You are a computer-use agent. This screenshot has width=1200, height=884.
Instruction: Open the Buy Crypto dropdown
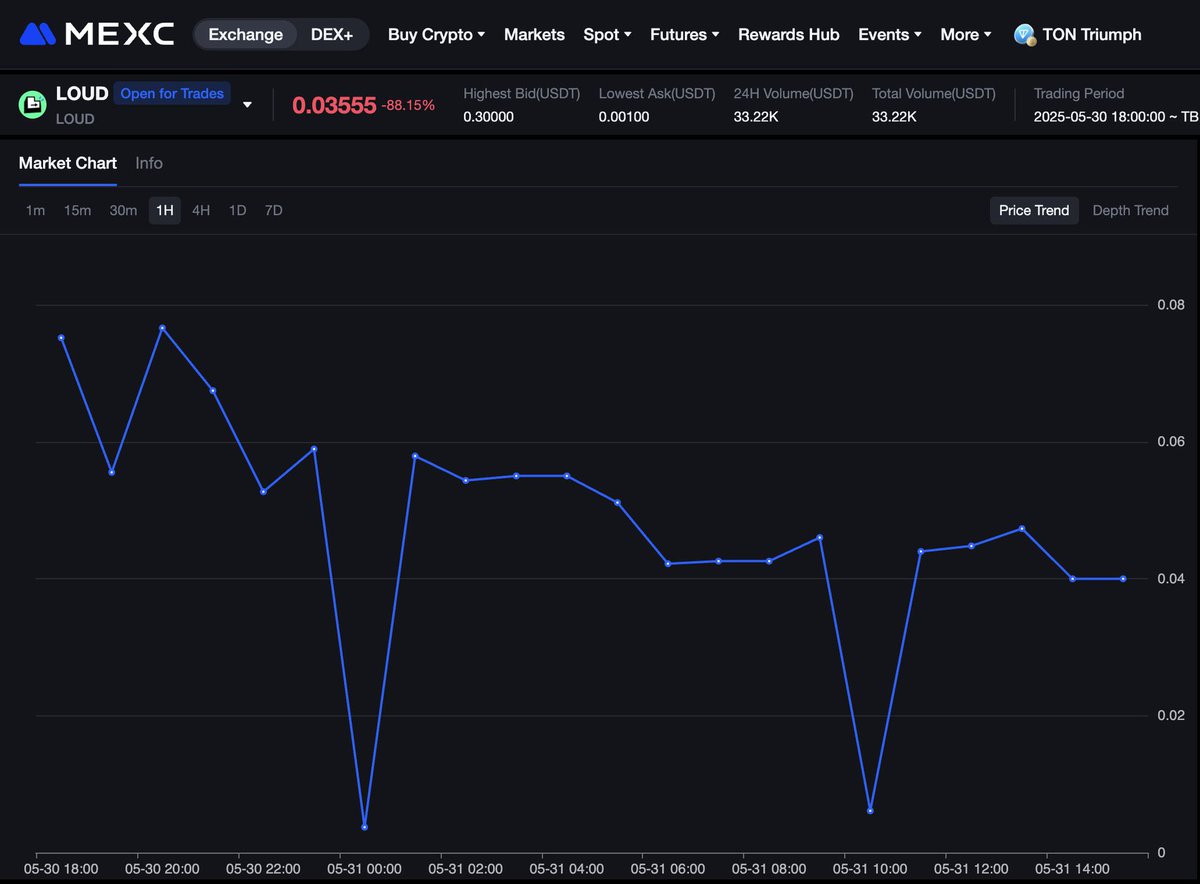pos(436,34)
